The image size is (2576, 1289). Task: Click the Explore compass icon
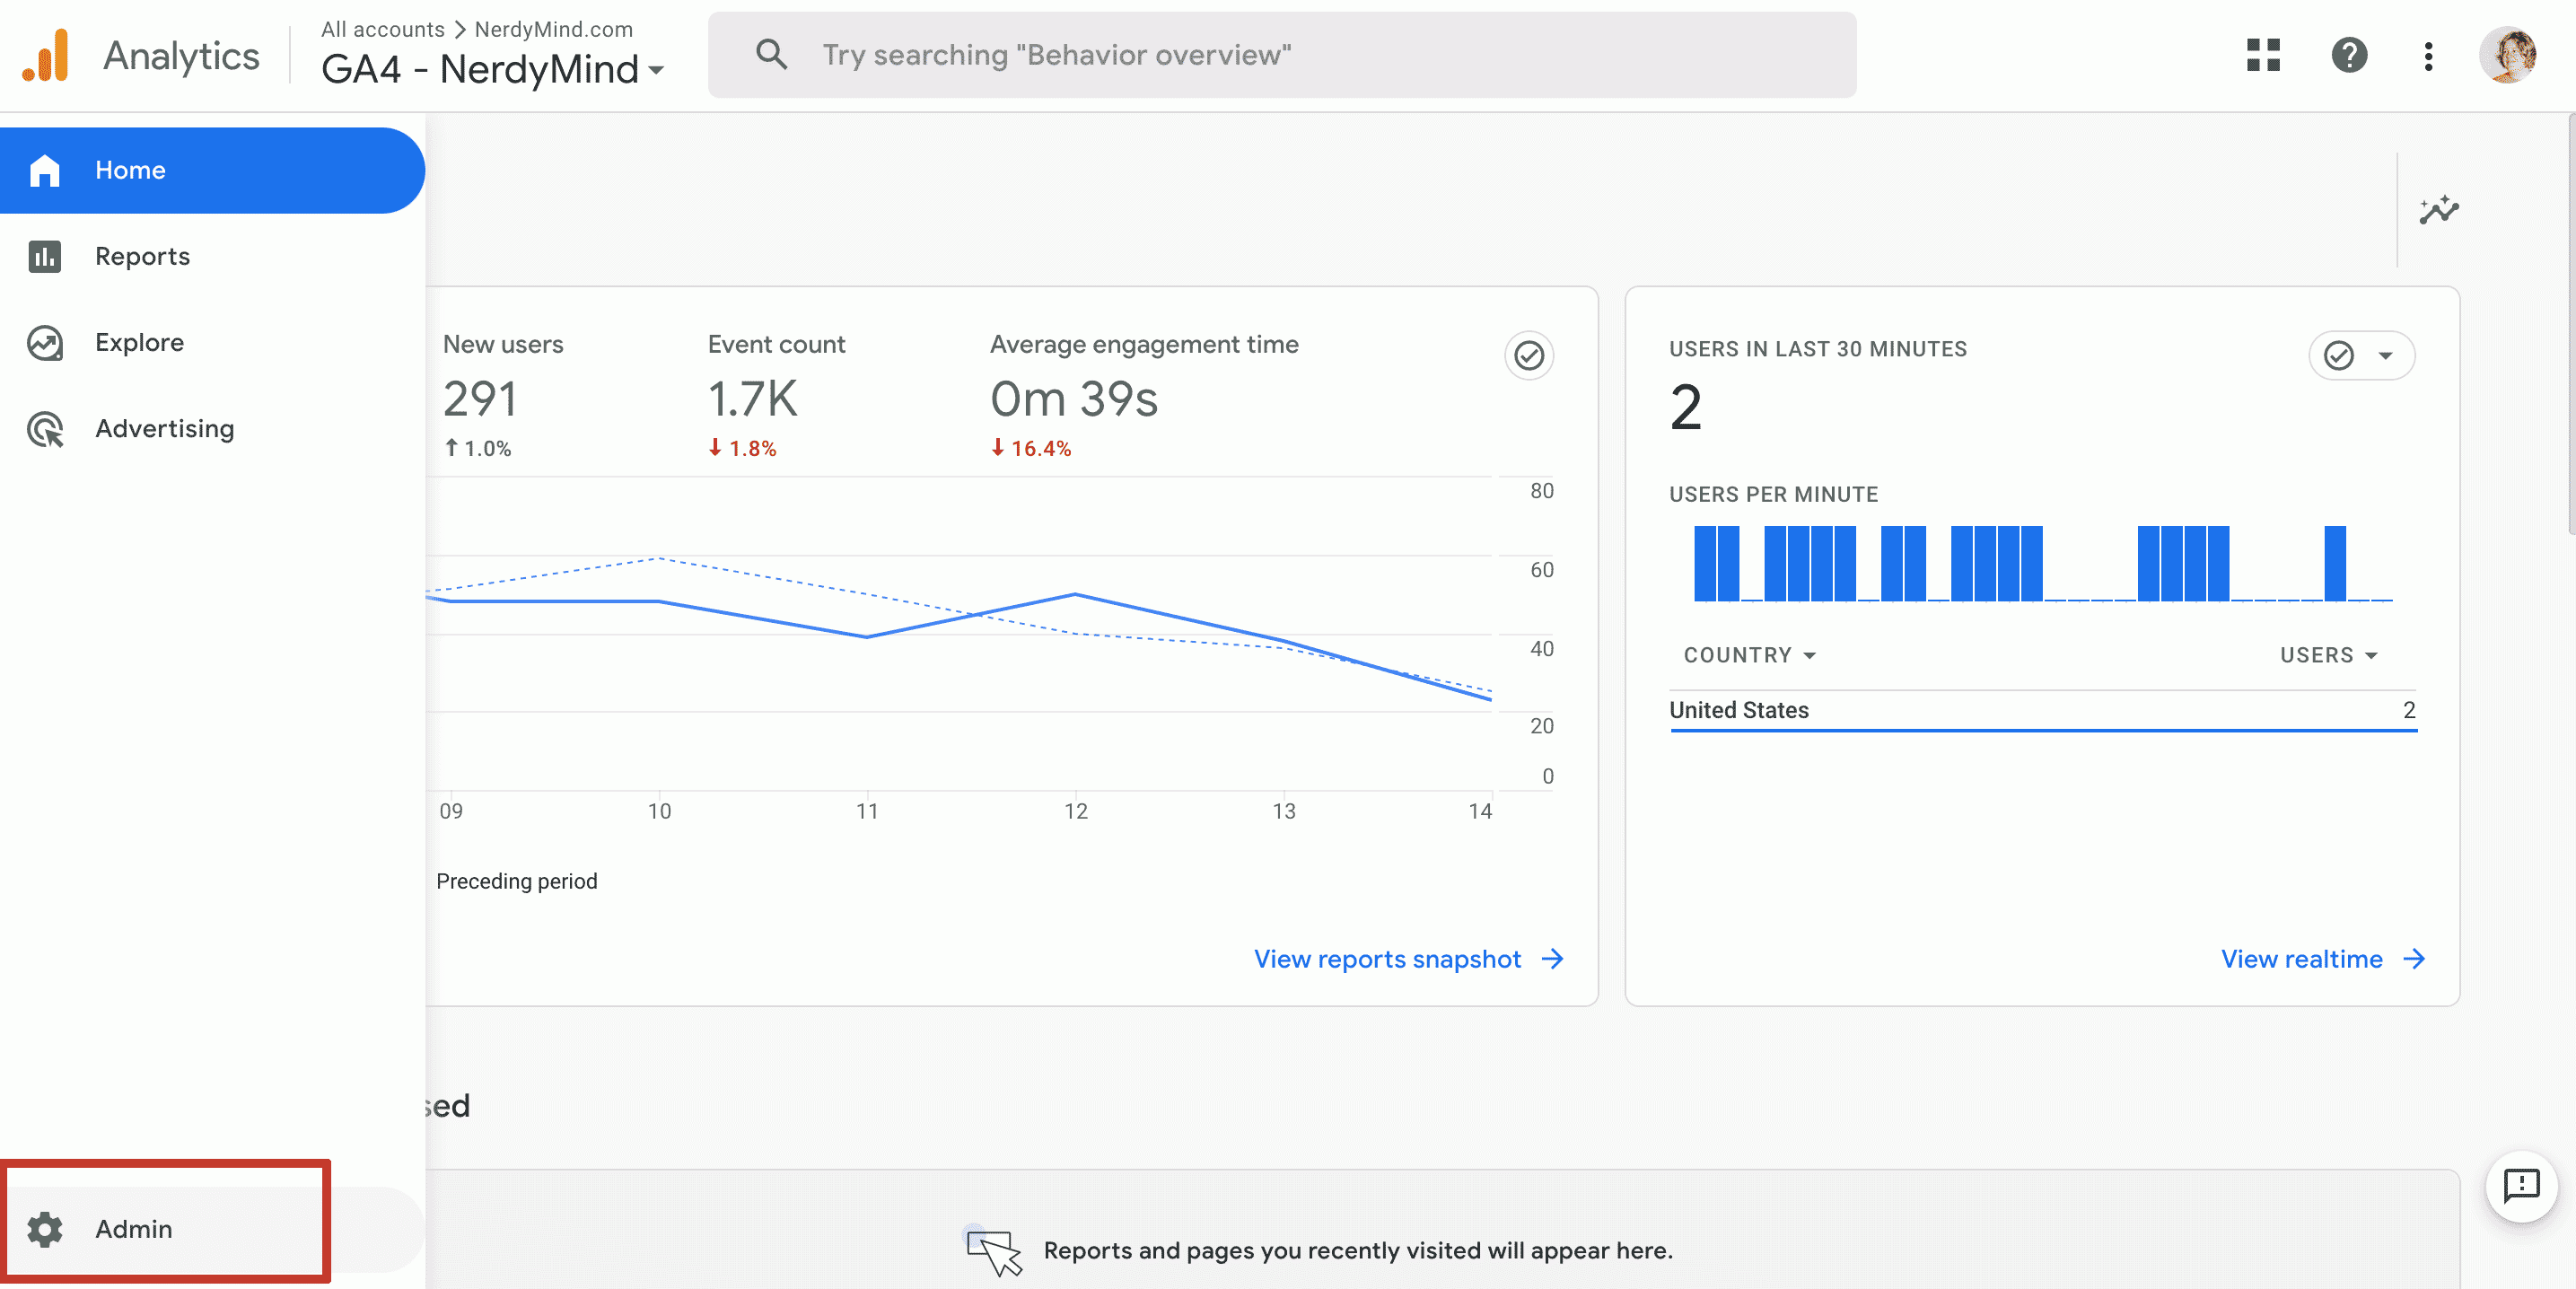[45, 343]
